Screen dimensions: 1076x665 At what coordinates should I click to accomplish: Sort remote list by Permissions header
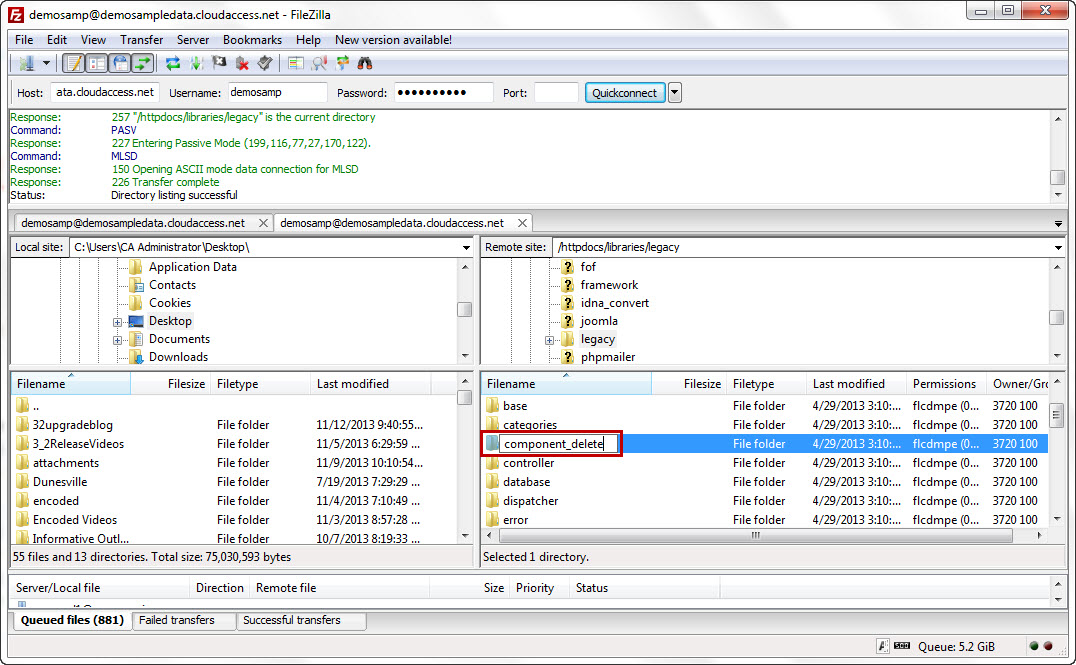945,384
